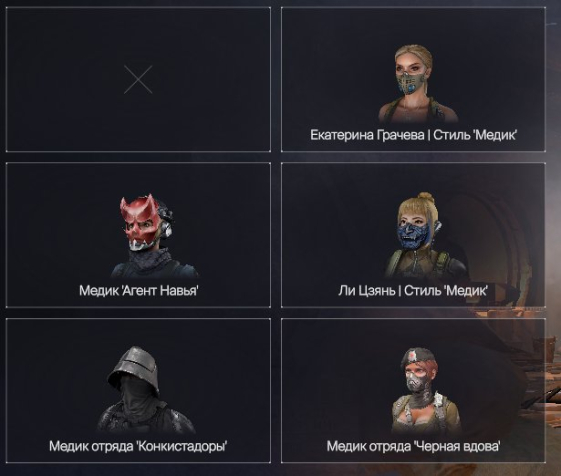Viewport: 561px width, 476px height.
Task: Click the Медик отряда 'Конкистадоры' label
Action: (138, 446)
